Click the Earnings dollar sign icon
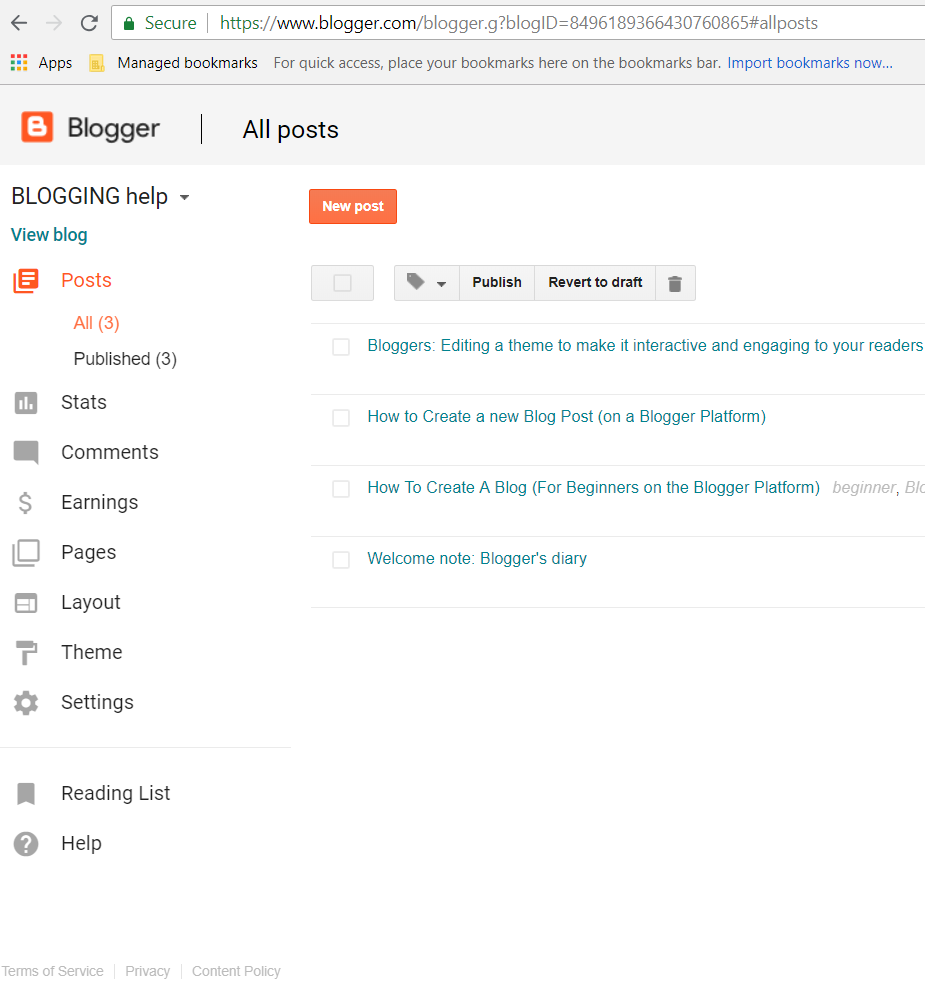Image resolution: width=925 pixels, height=993 pixels. (25, 503)
